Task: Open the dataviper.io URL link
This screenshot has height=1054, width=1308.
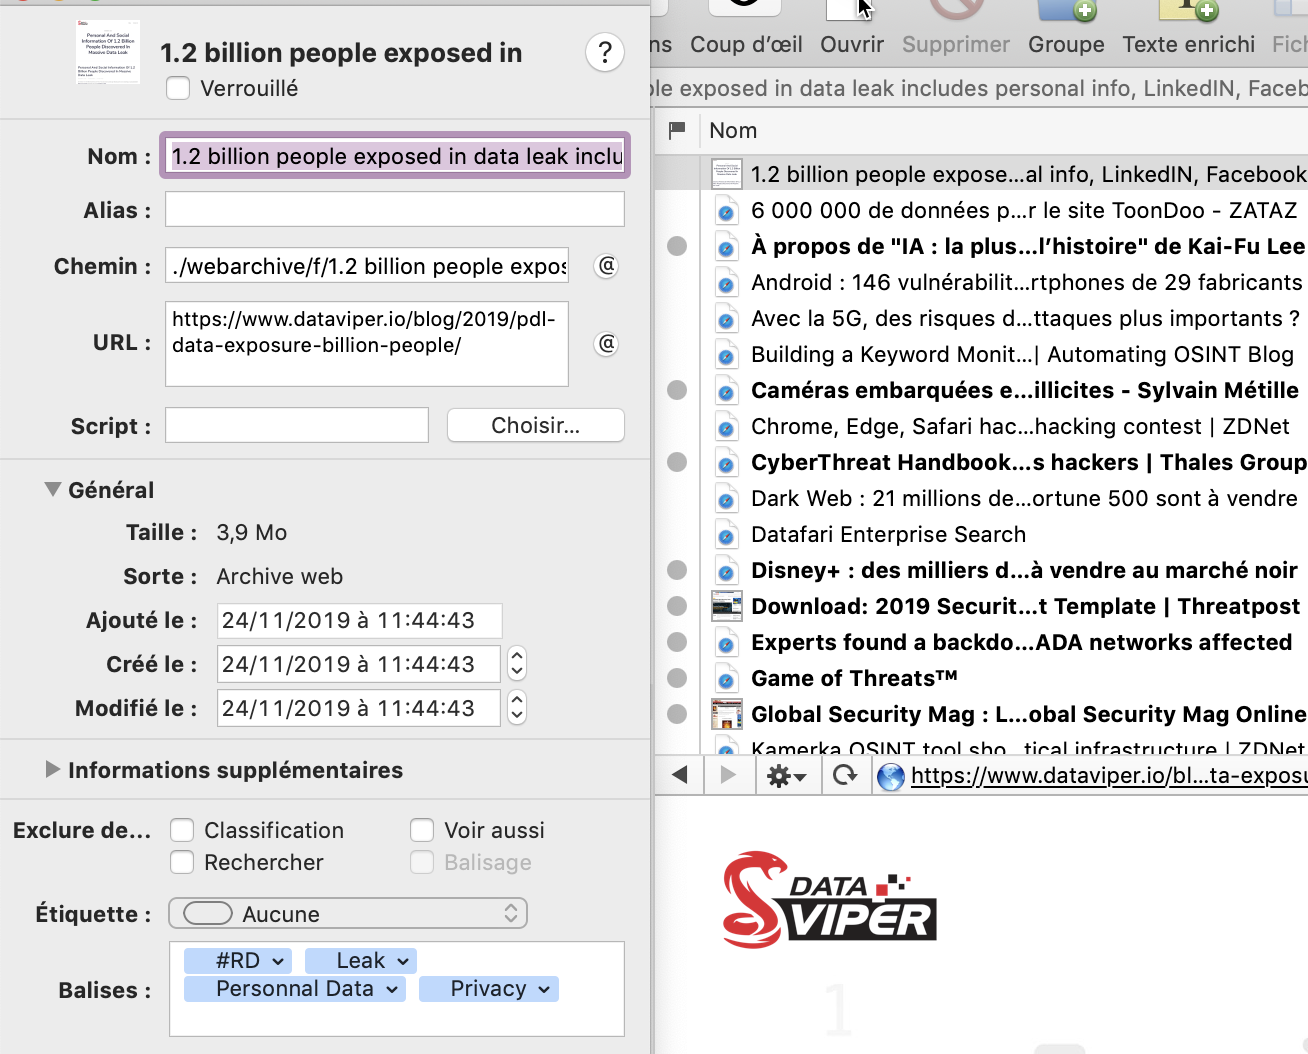Action: click(1109, 775)
